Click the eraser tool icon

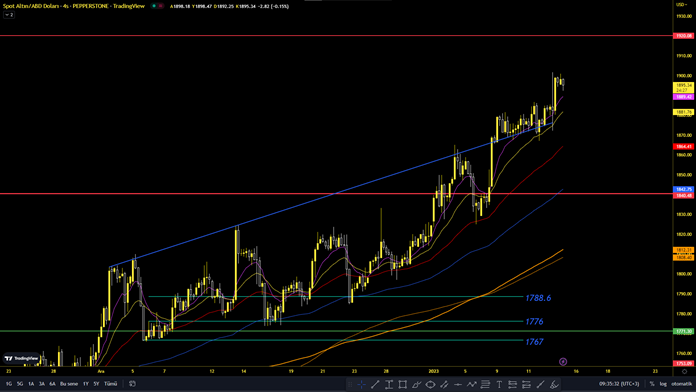click(554, 384)
